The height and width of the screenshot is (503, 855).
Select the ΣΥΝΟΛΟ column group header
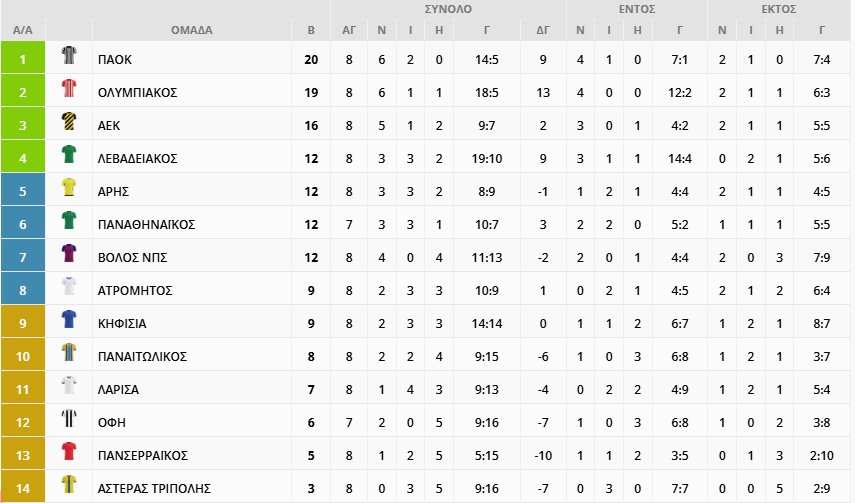coord(448,9)
